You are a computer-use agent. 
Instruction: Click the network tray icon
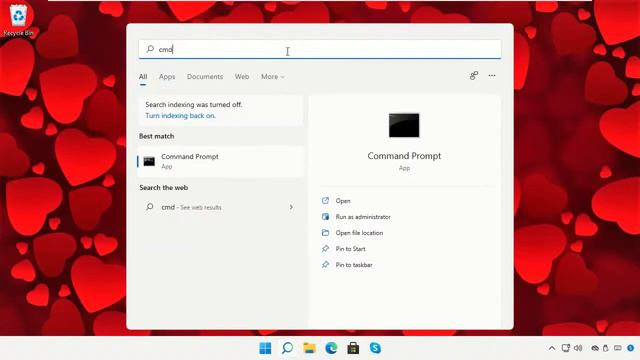click(566, 348)
